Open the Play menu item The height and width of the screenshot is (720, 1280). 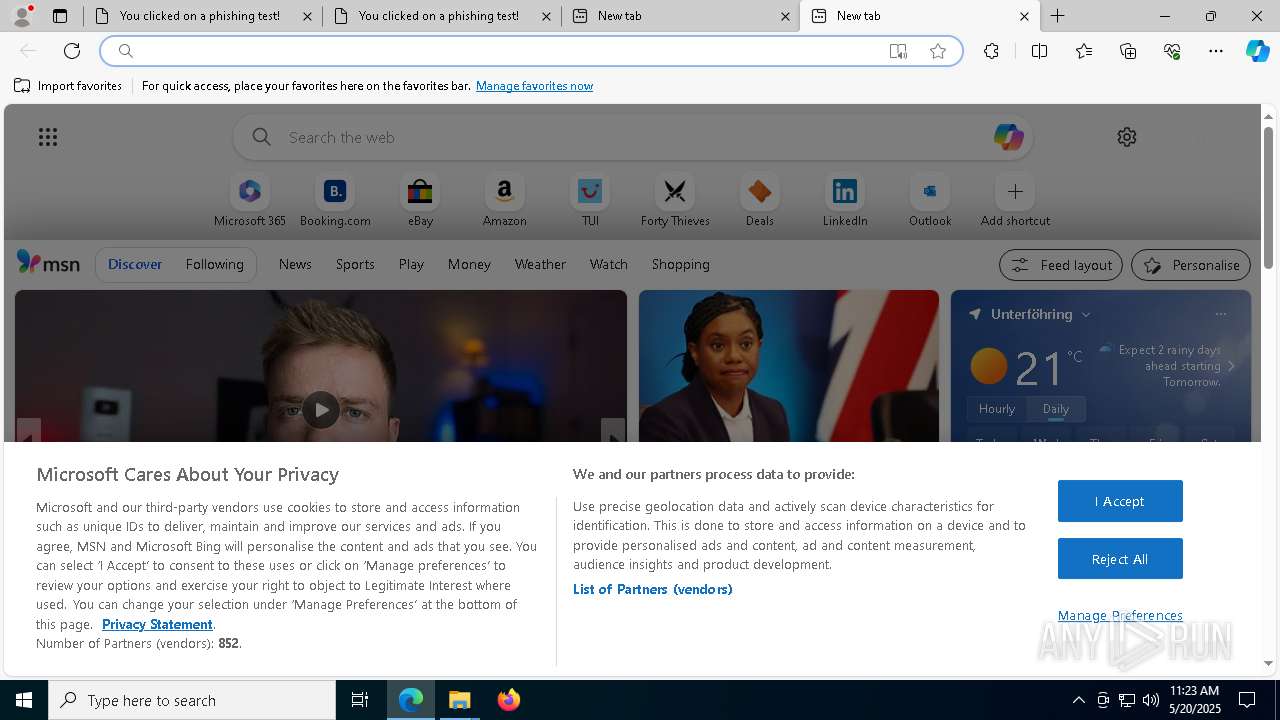pos(411,264)
